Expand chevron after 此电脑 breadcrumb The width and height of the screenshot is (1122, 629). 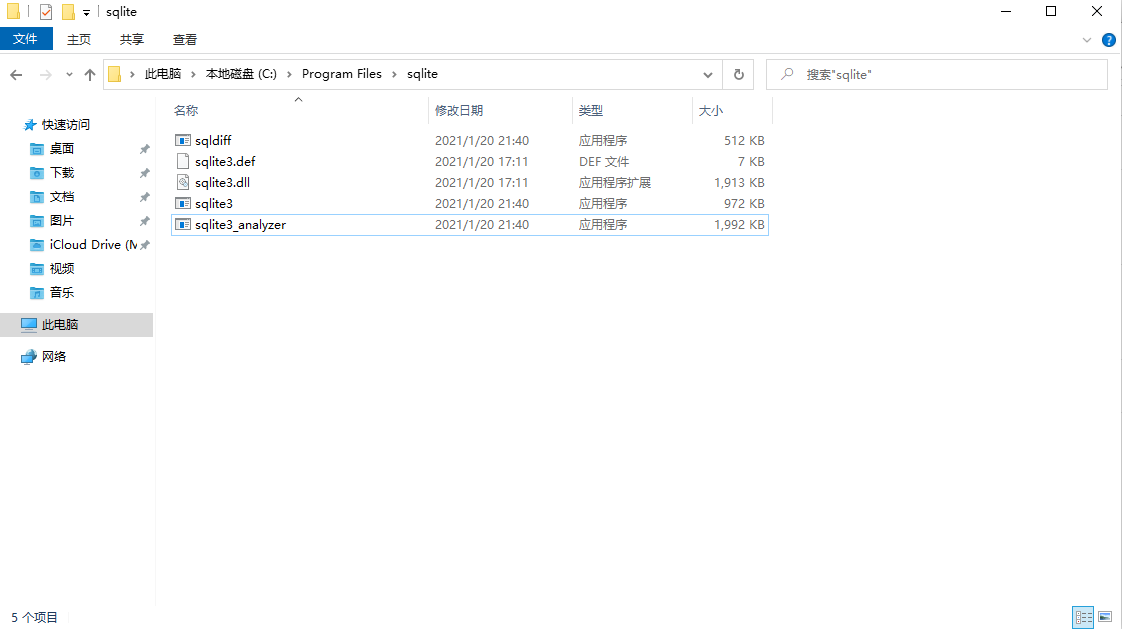[193, 74]
